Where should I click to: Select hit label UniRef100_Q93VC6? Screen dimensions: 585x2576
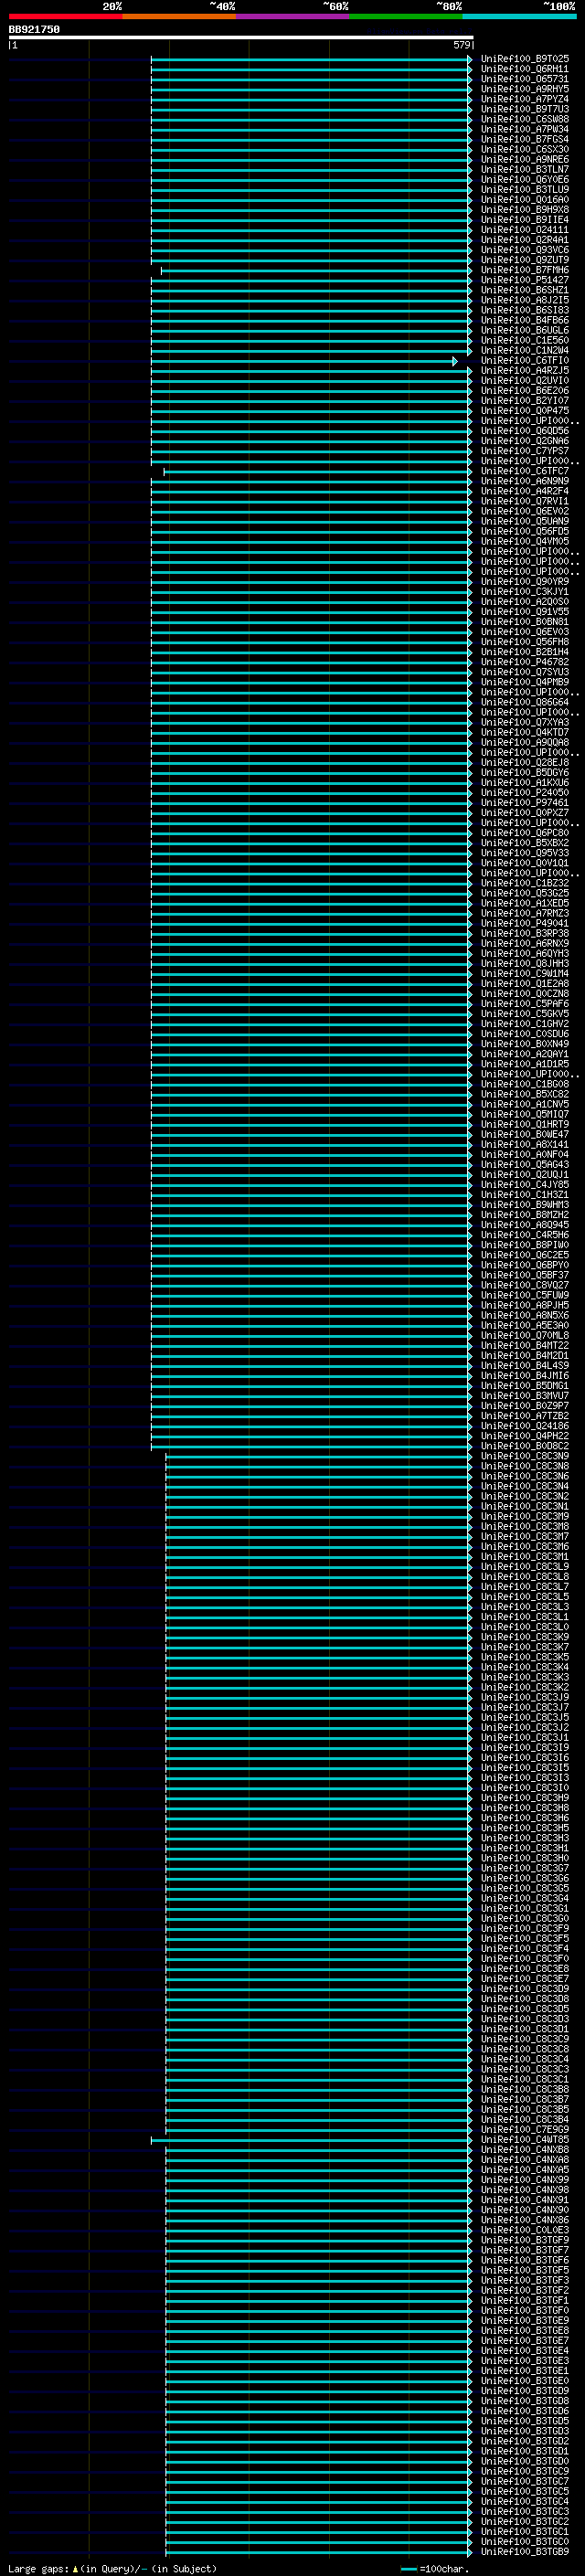tap(525, 250)
